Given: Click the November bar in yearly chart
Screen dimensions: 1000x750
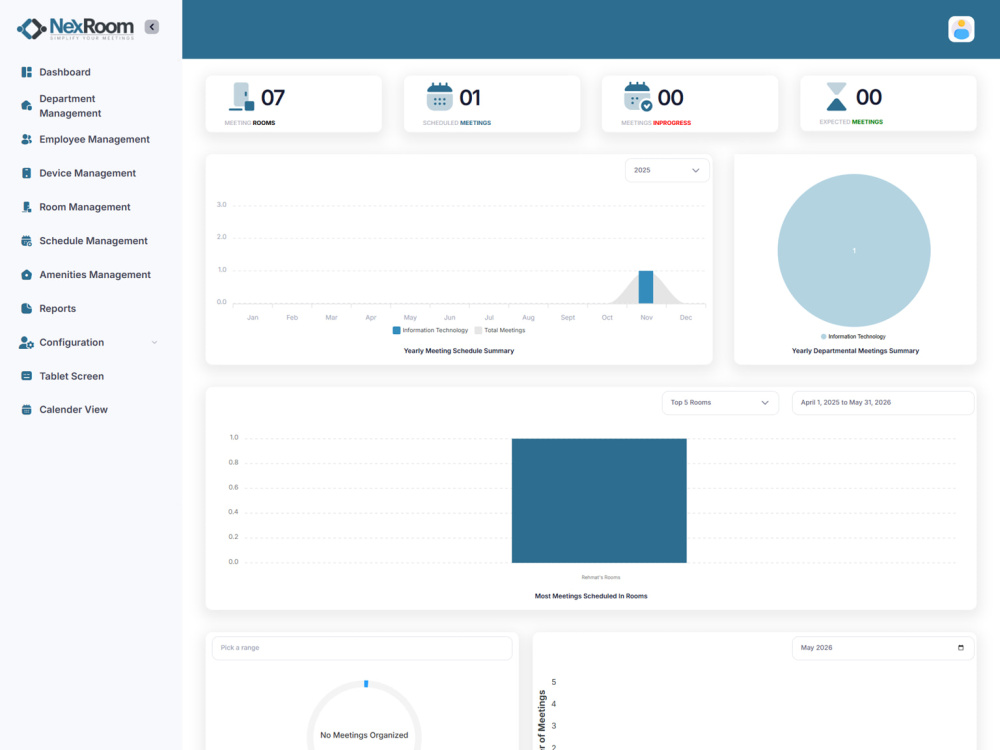Looking at the screenshot, I should [645, 287].
